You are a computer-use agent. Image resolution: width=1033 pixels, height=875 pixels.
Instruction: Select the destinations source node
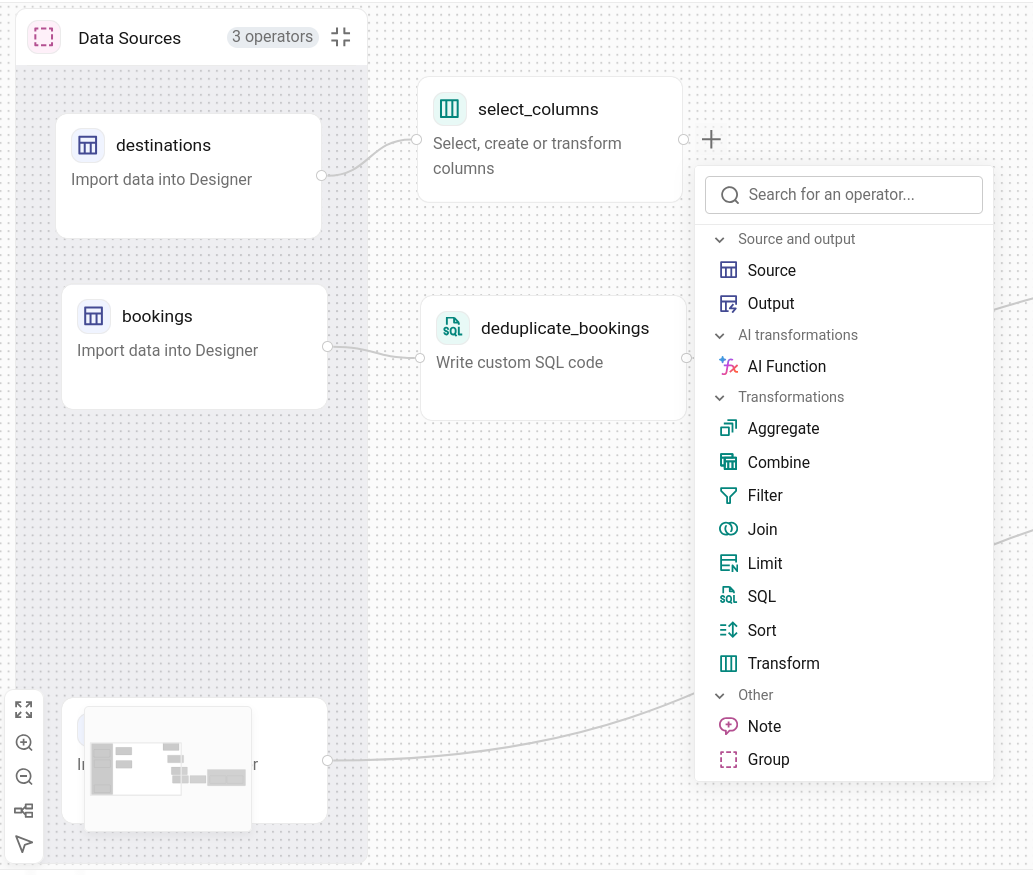coord(189,177)
